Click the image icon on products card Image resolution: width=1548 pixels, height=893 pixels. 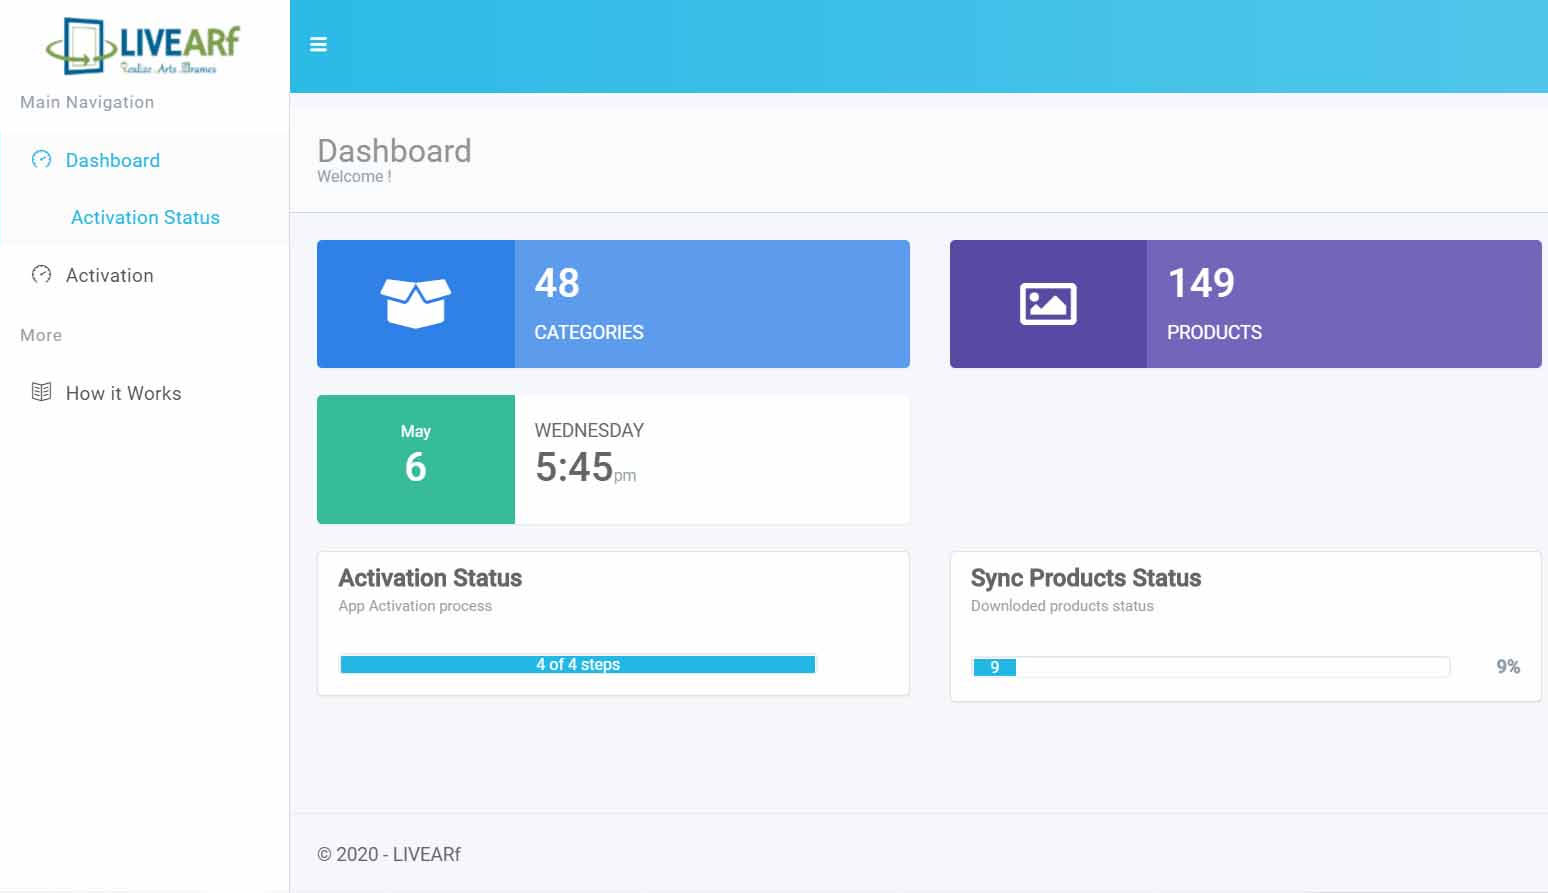(x=1048, y=304)
